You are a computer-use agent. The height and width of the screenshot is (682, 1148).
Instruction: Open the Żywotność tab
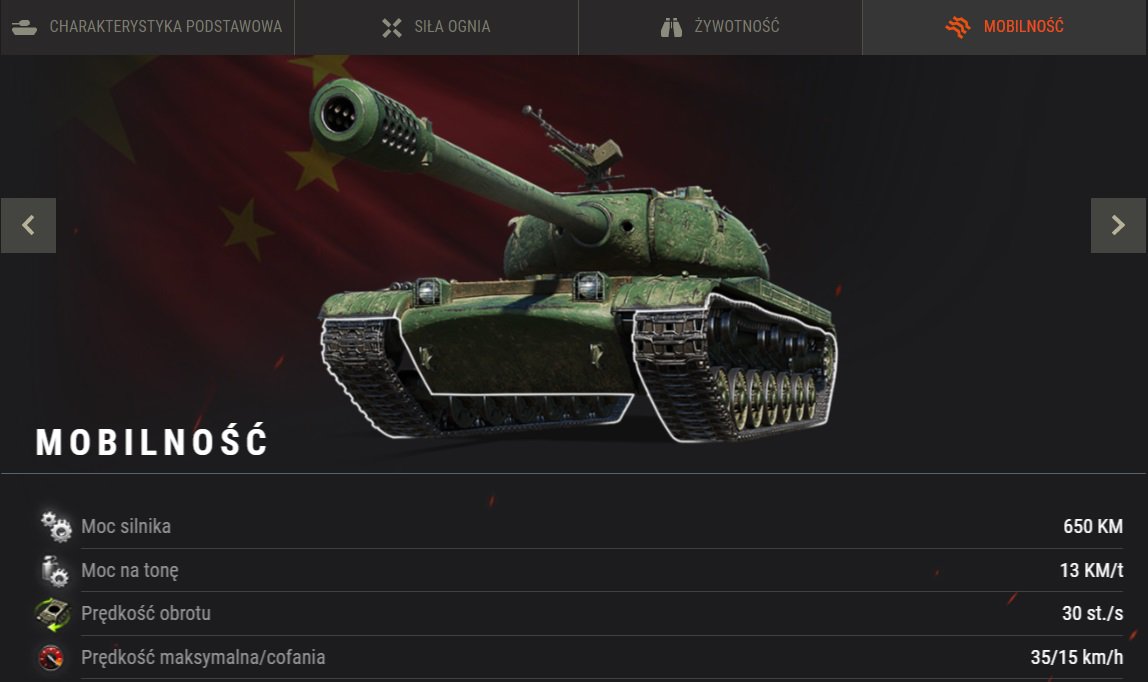click(x=720, y=27)
